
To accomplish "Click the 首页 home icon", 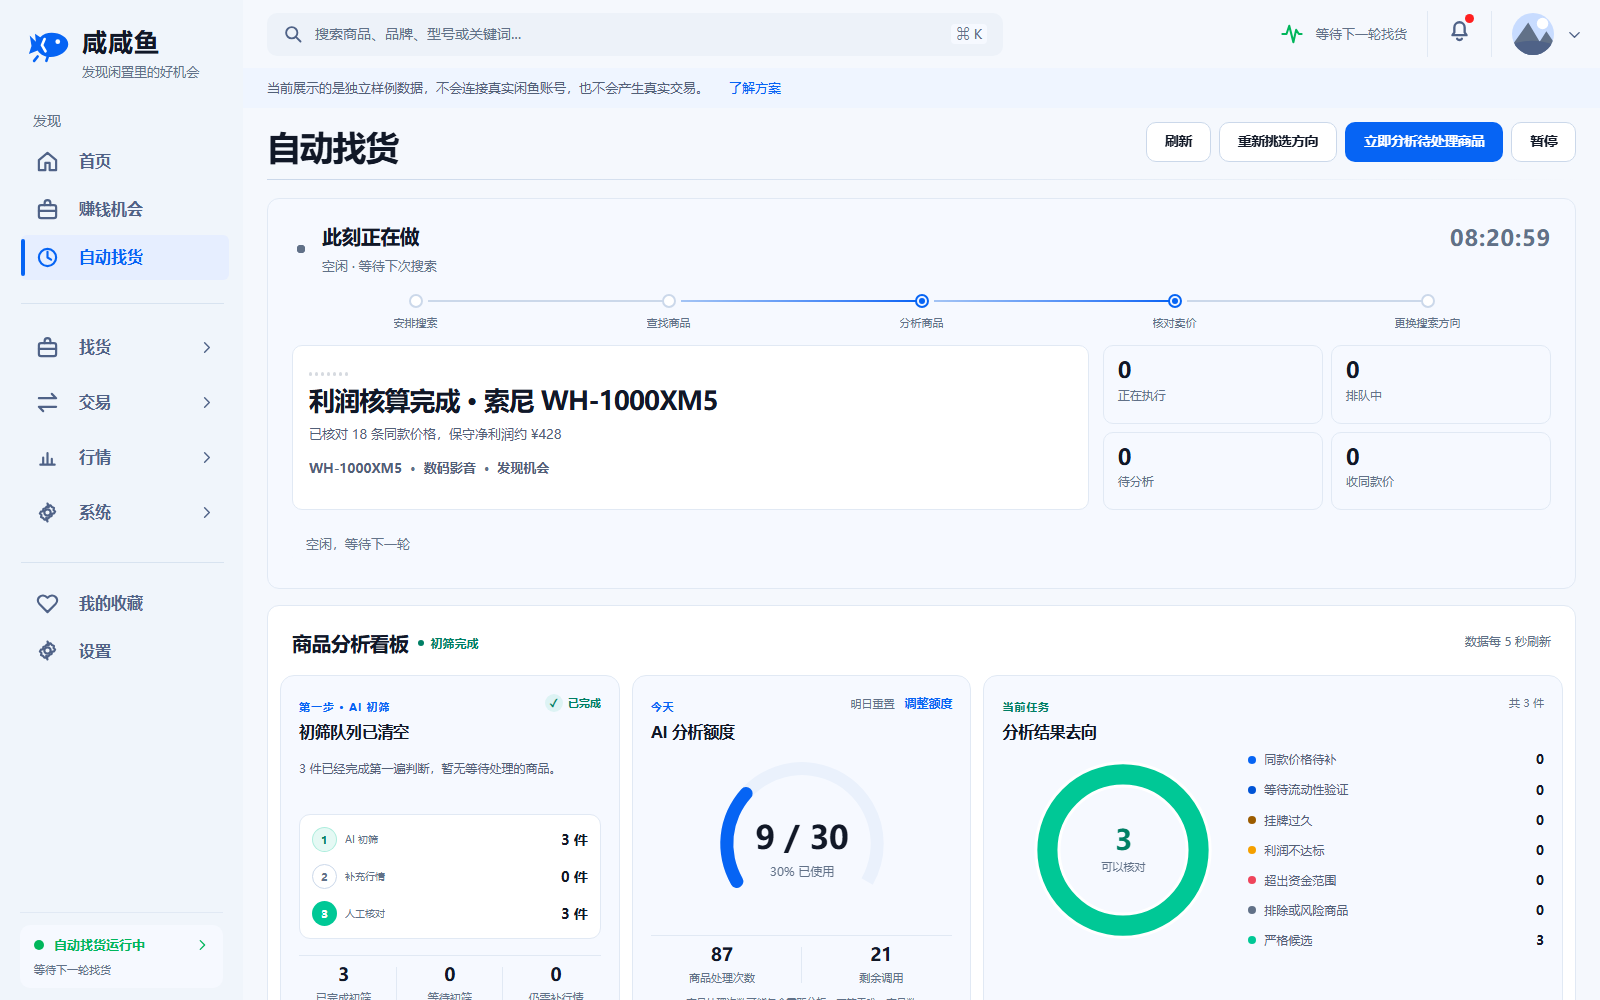I will click(47, 161).
